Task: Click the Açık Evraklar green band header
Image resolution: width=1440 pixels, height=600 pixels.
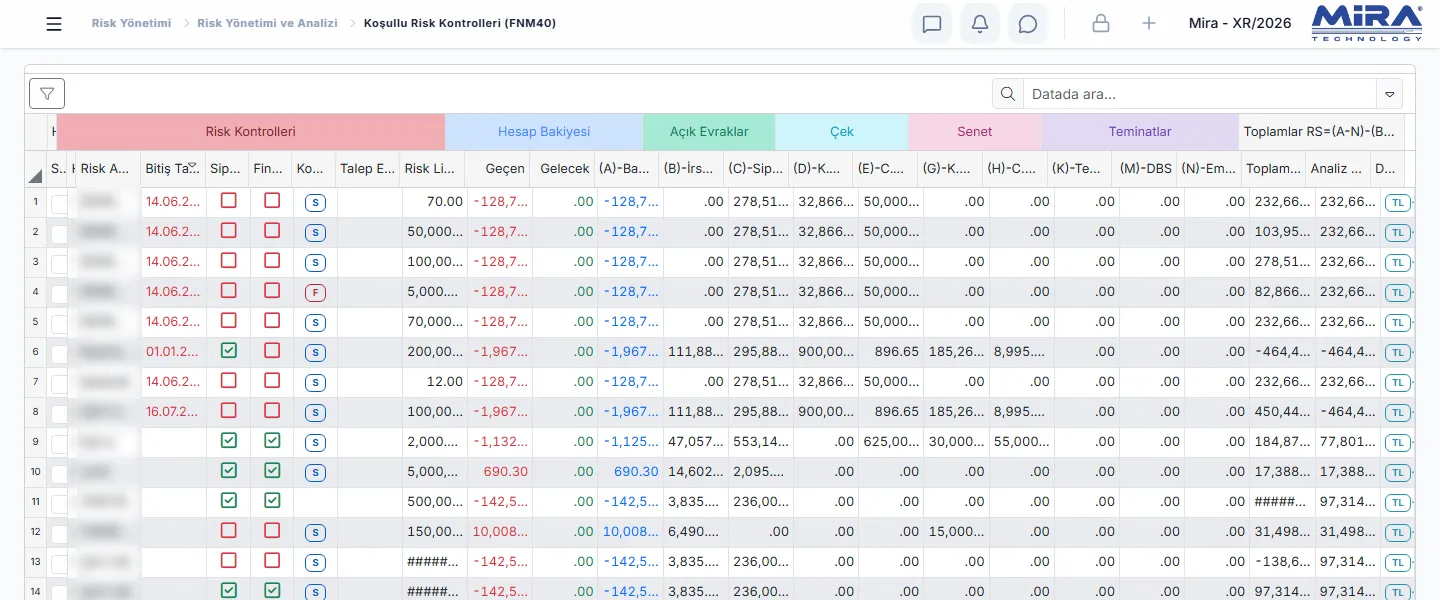Action: tap(709, 131)
